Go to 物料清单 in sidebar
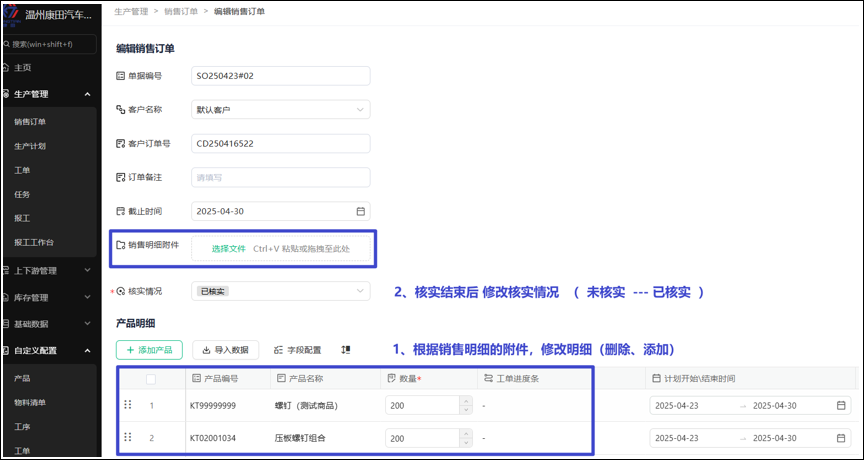 pyautogui.click(x=30, y=403)
